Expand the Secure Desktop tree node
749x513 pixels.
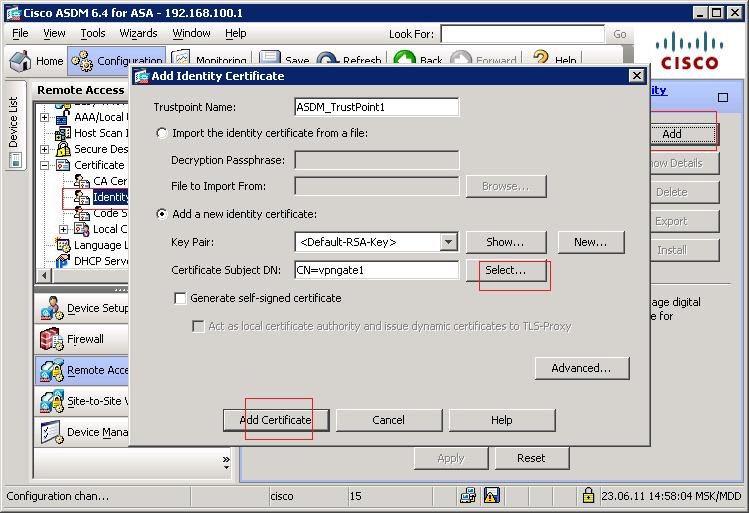point(44,150)
